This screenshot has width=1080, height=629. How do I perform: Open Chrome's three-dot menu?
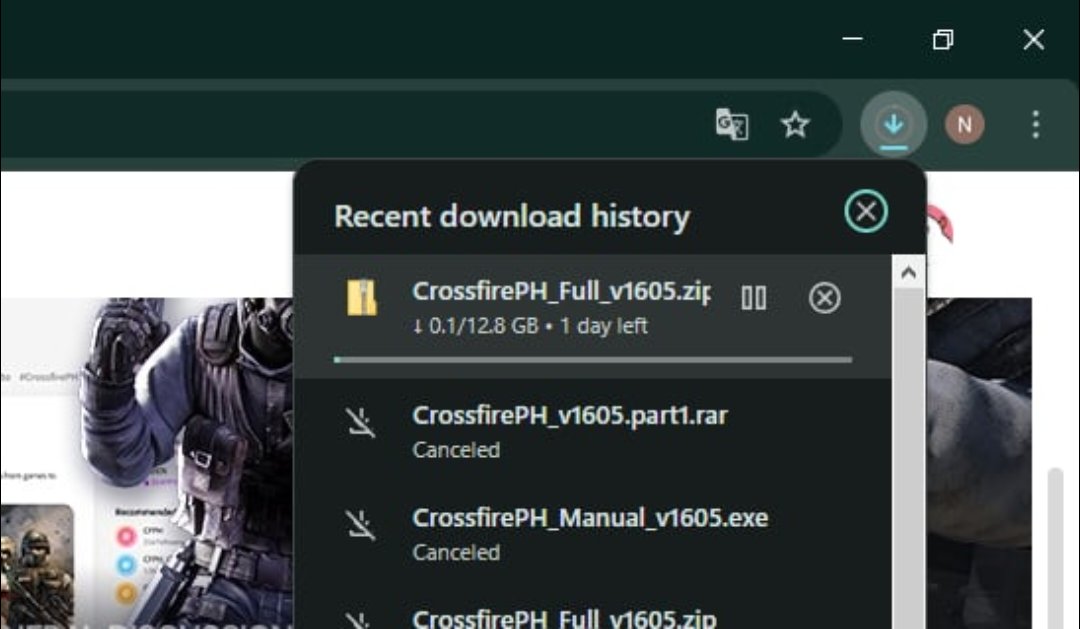pos(1035,125)
